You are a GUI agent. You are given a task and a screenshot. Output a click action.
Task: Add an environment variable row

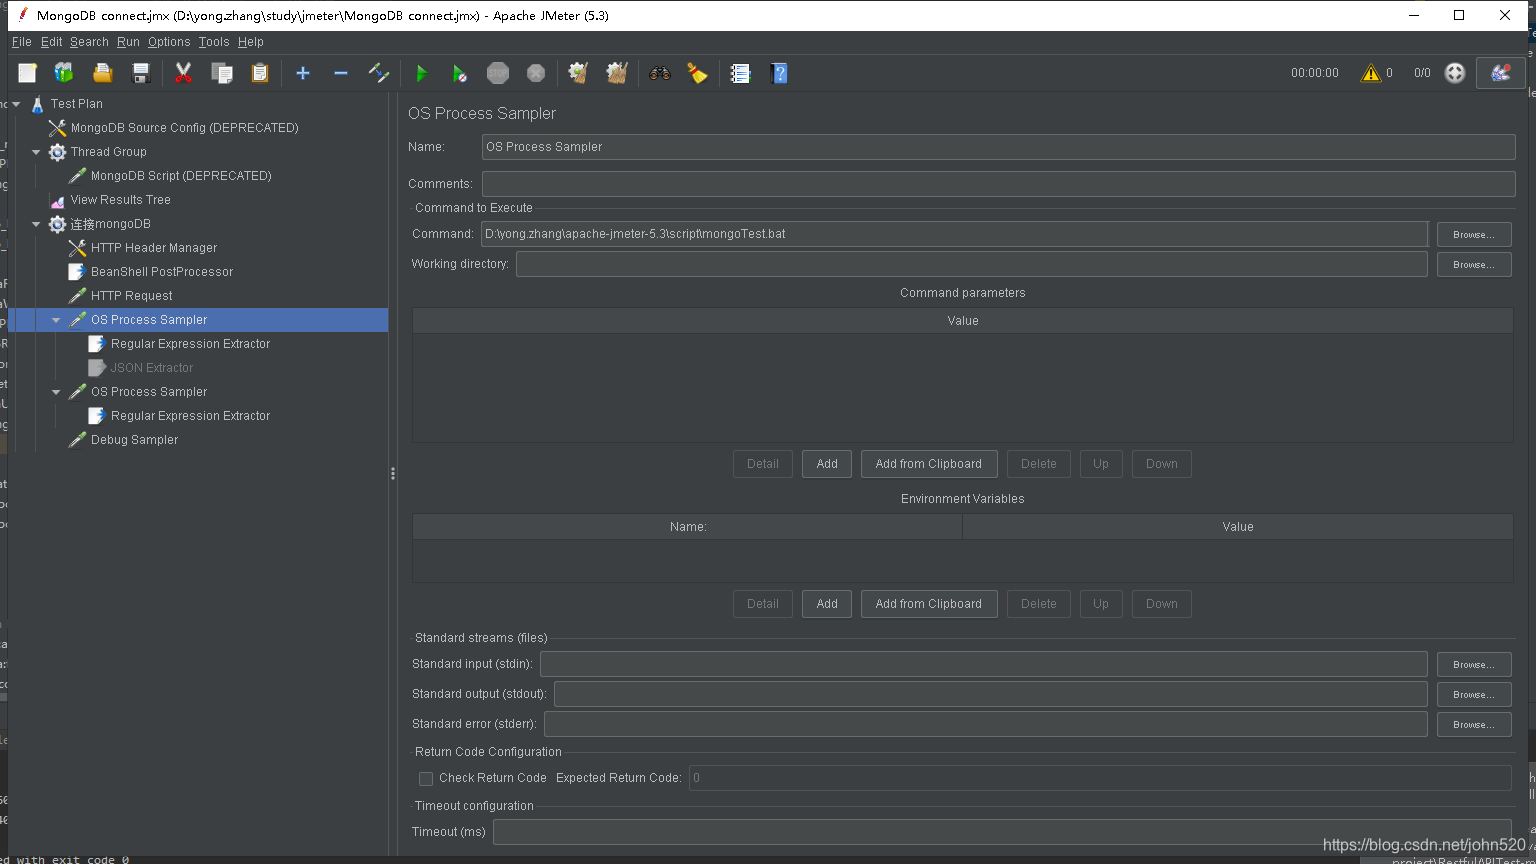(x=827, y=604)
